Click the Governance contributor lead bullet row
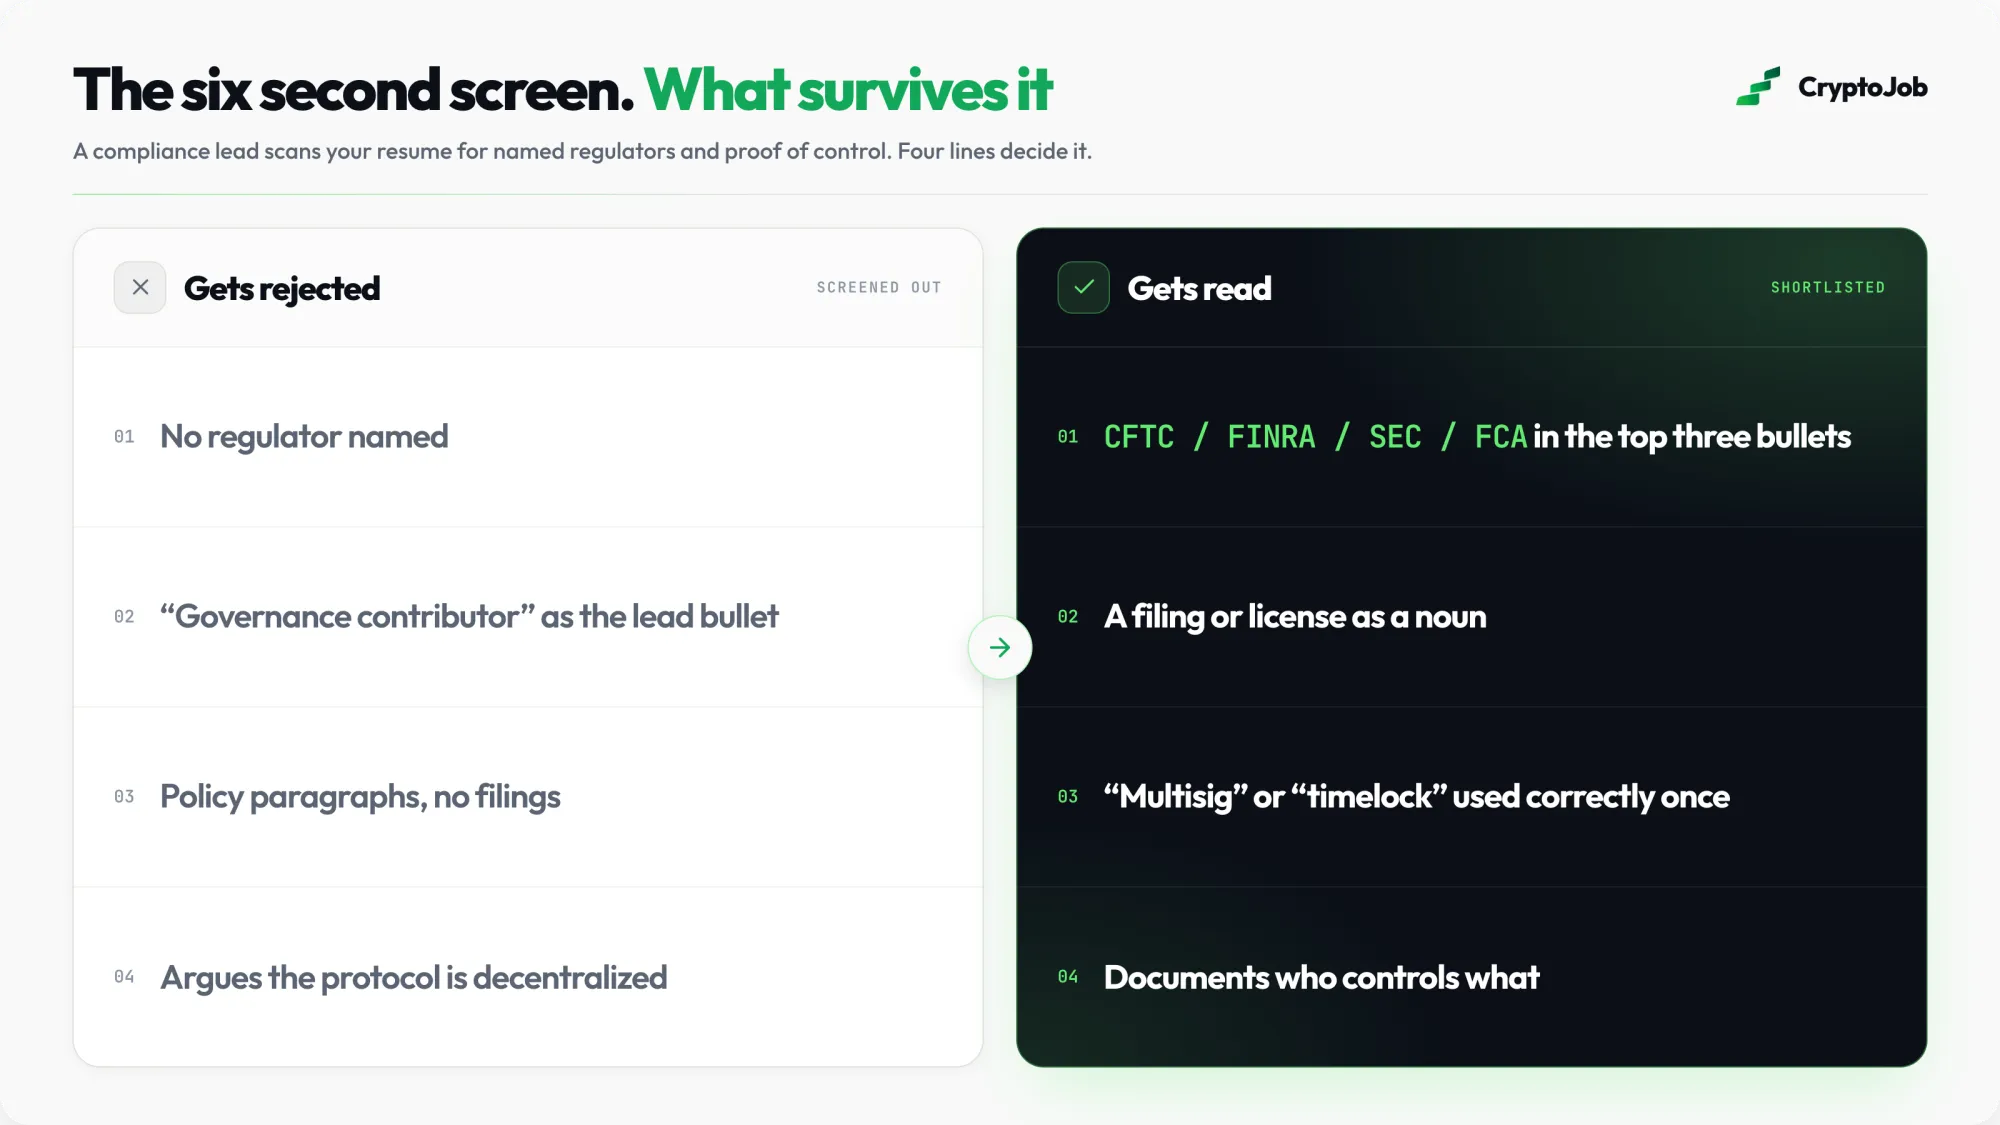 pyautogui.click(x=528, y=617)
